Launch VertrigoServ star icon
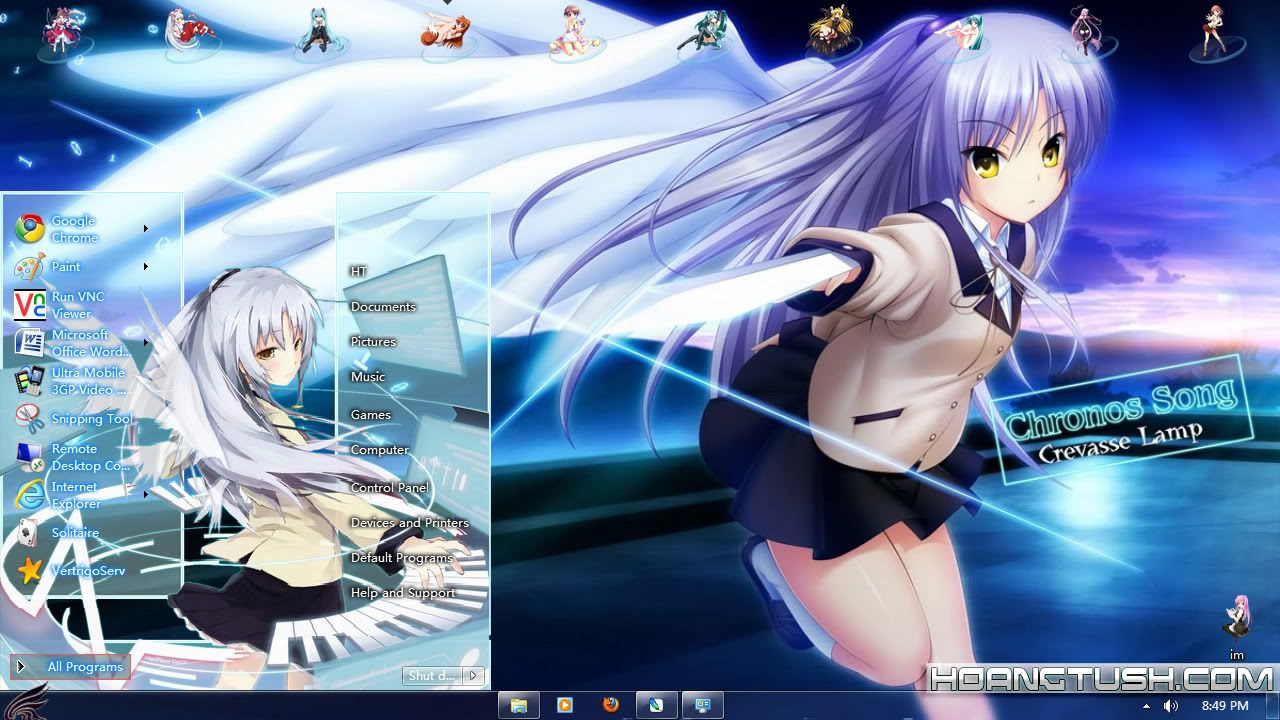 point(30,571)
